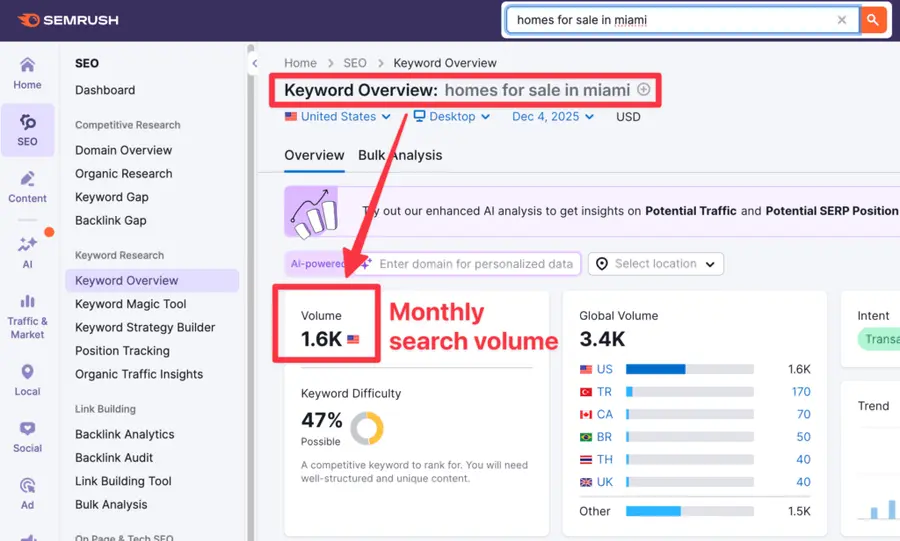Click the Keyword Difficulty donut chart
This screenshot has width=900, height=541.
coord(367,428)
